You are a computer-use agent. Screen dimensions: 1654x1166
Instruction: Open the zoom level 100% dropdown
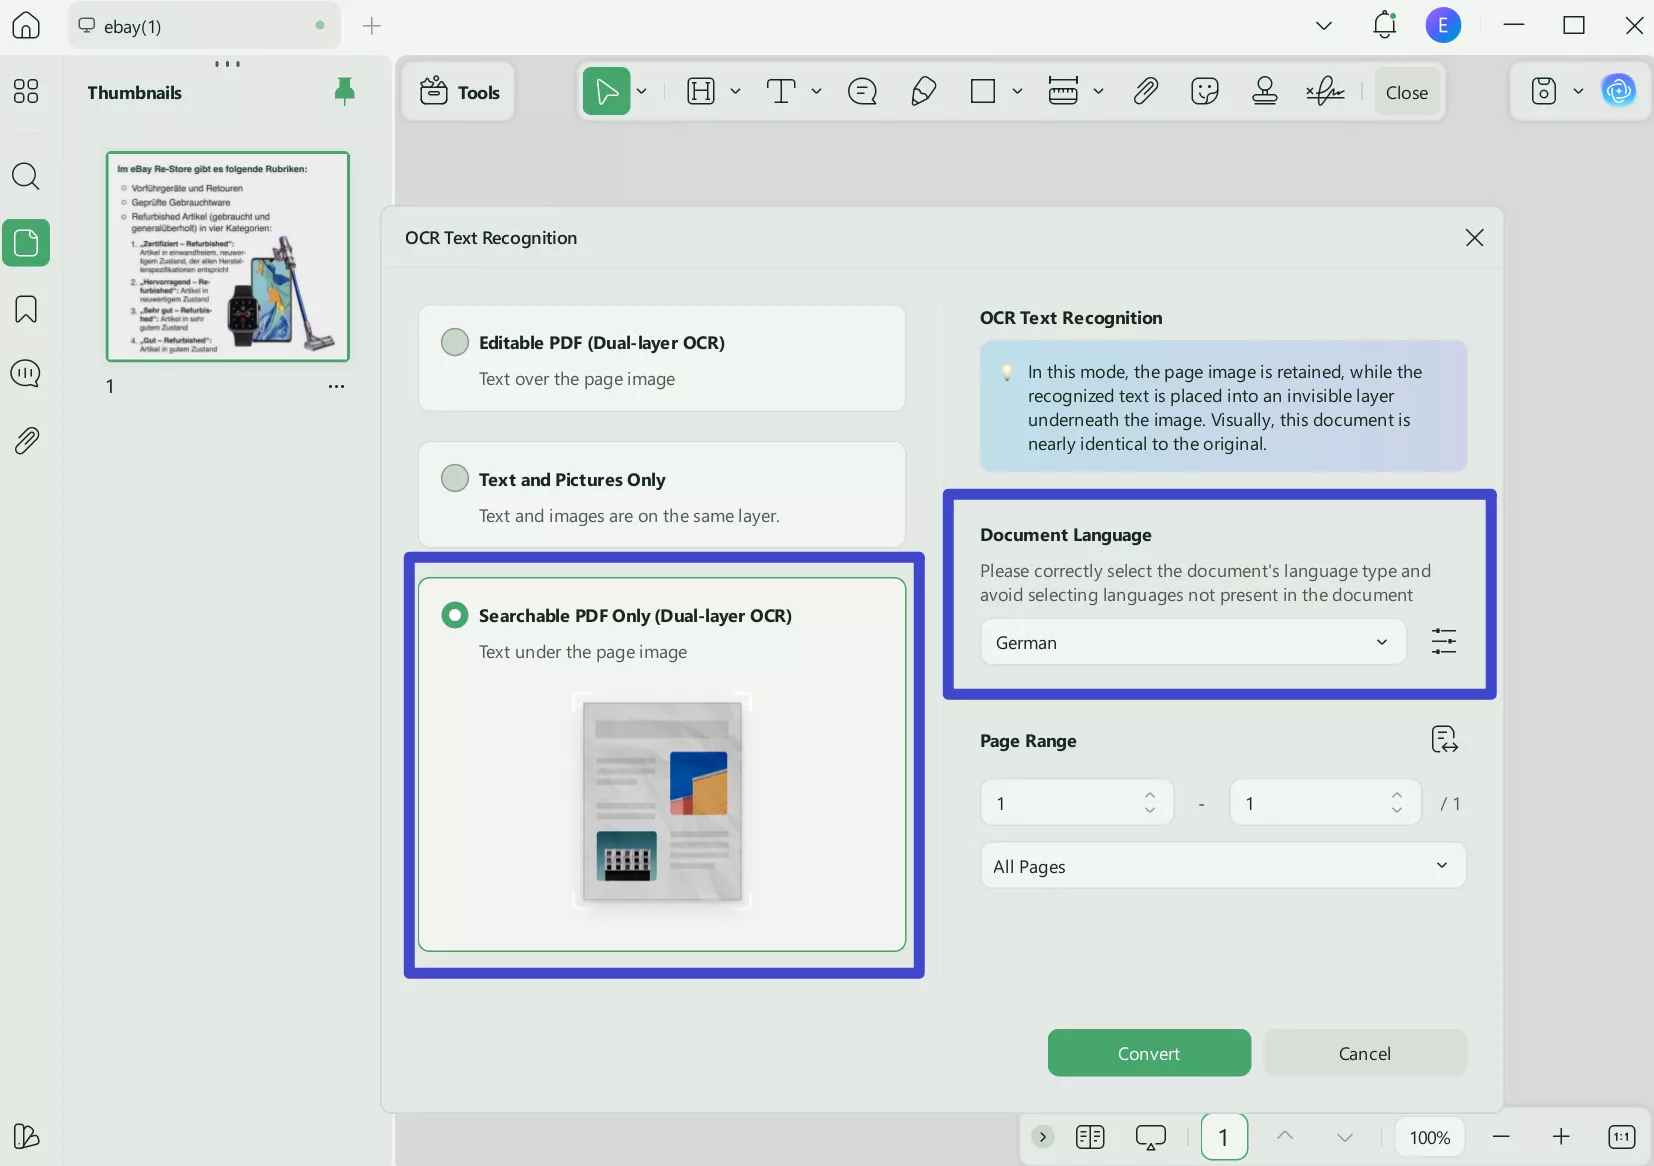point(1429,1138)
